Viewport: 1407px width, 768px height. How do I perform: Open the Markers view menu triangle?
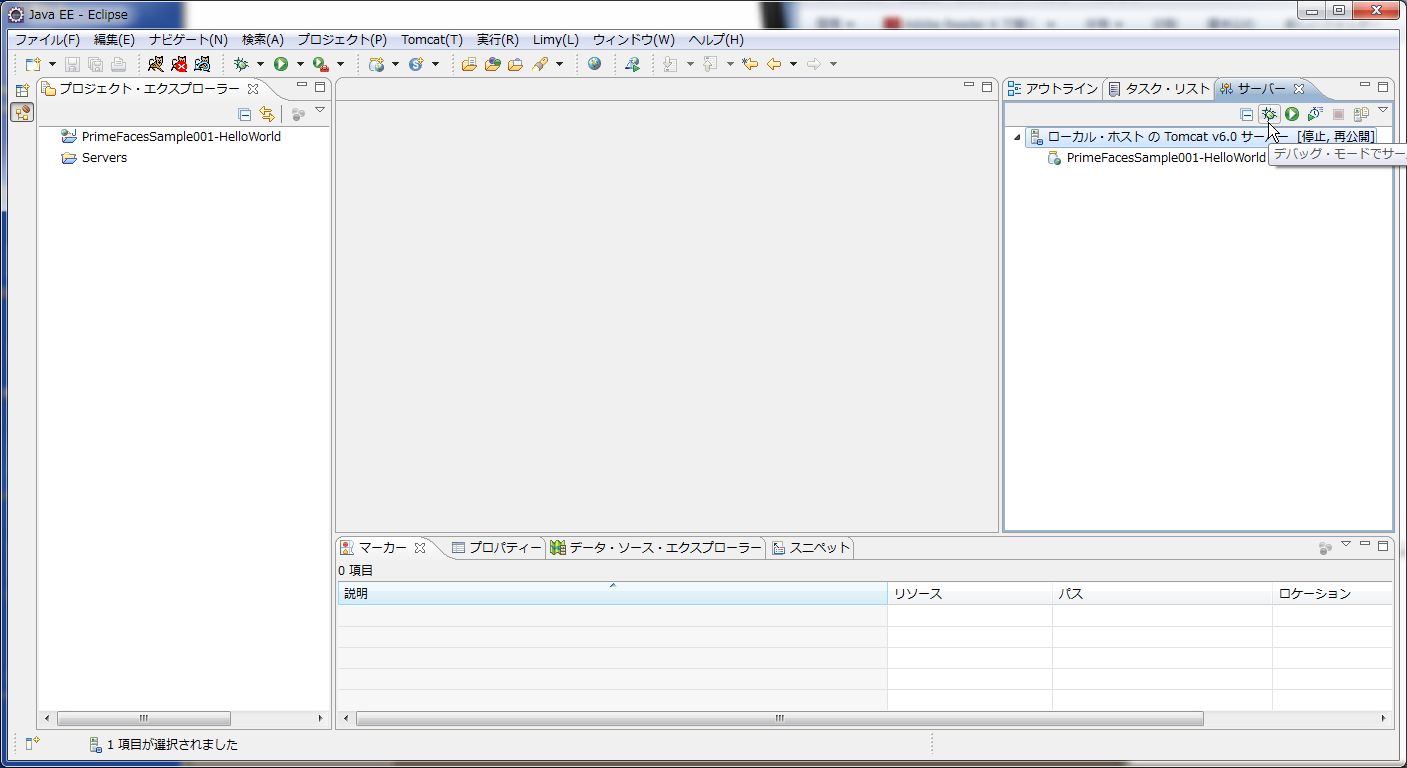[1346, 545]
